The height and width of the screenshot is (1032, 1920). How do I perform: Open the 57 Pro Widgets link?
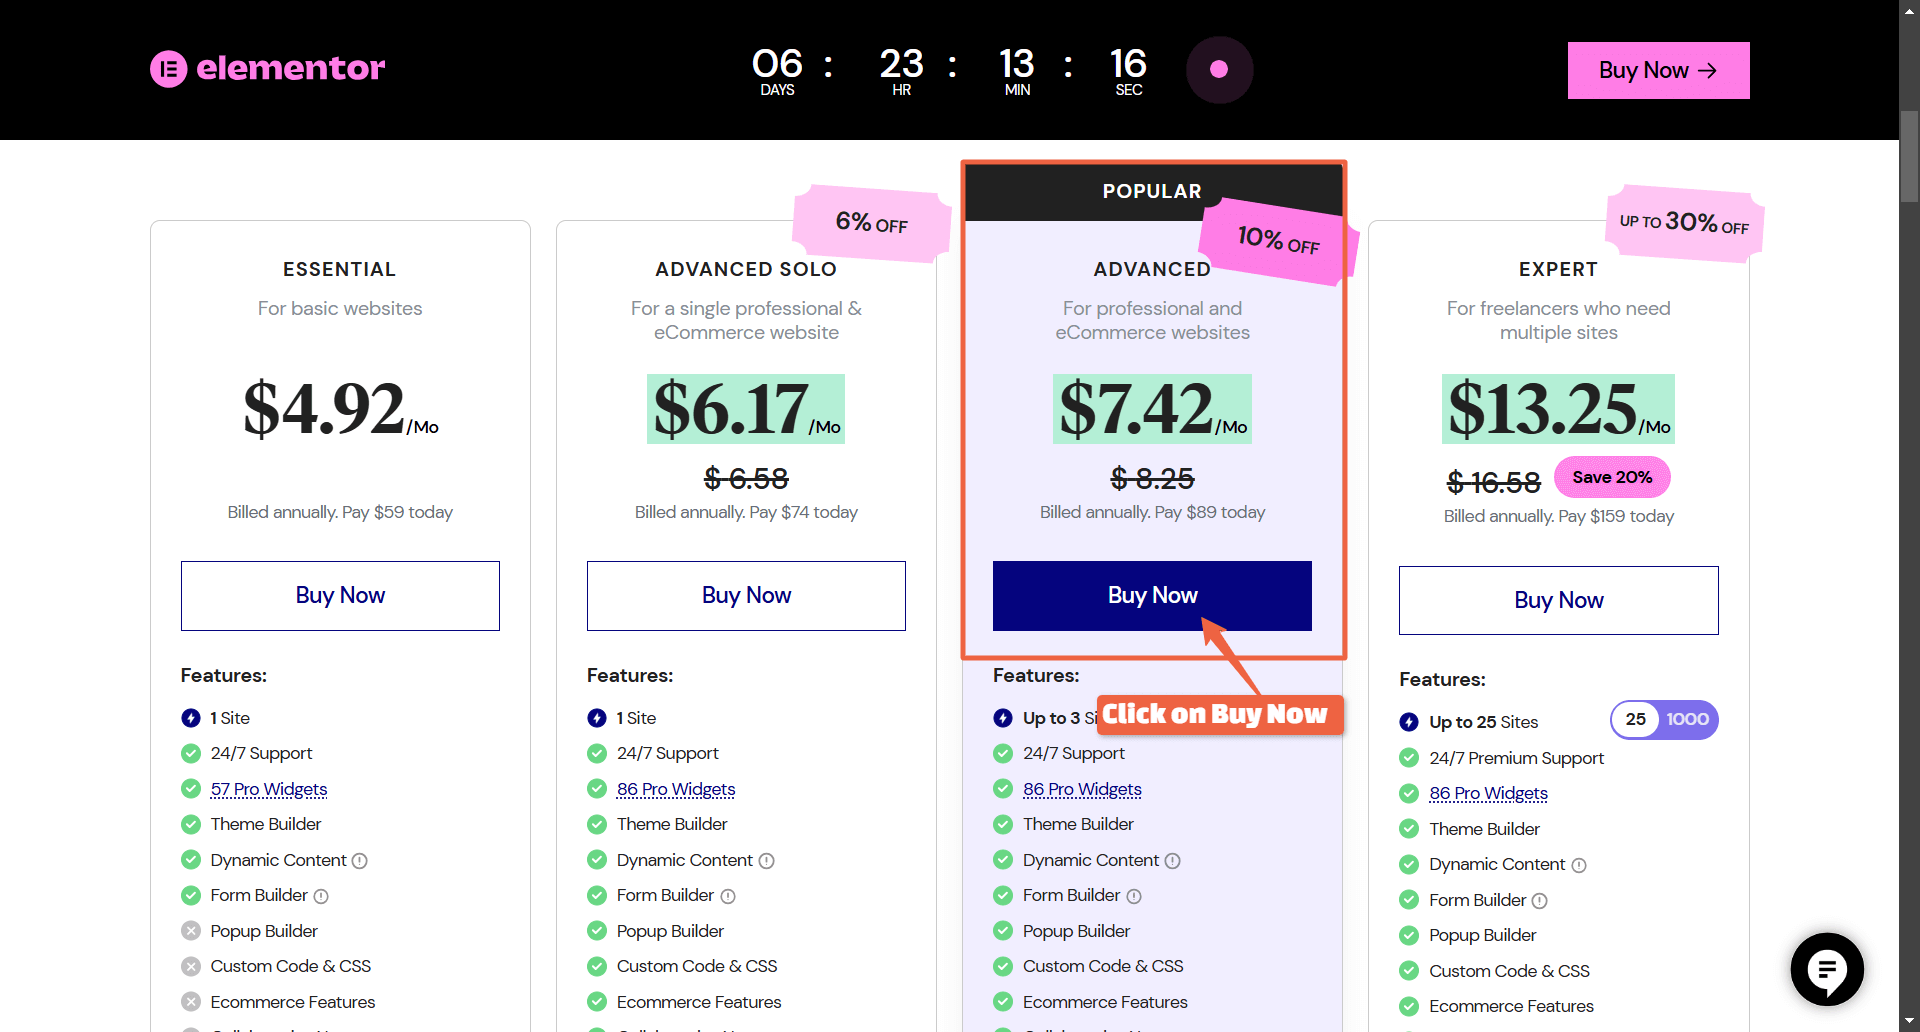tap(268, 789)
